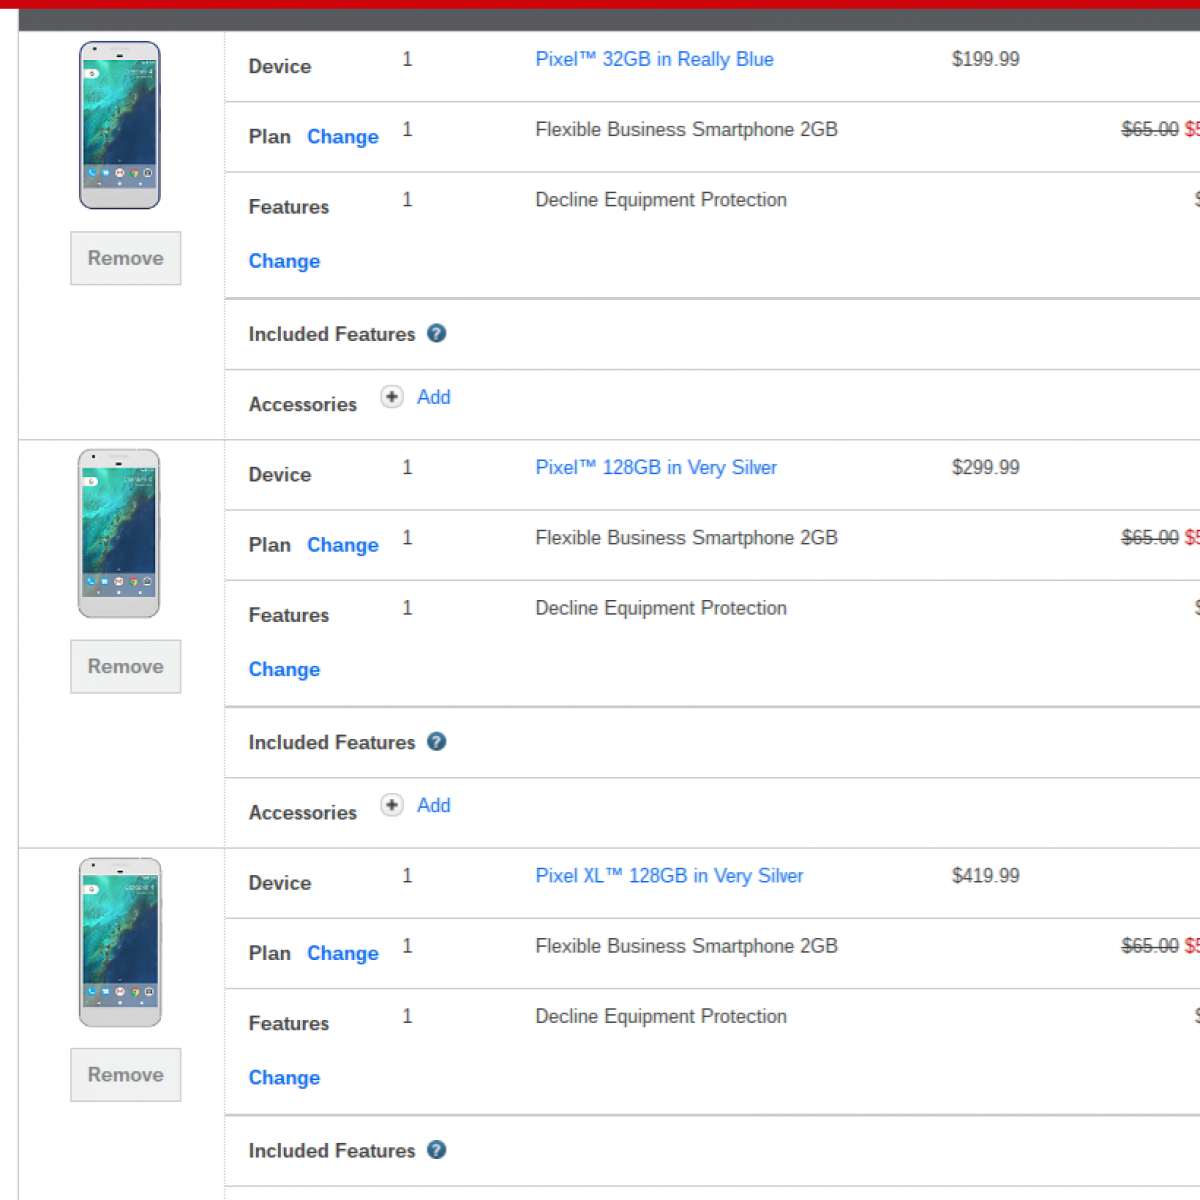Remove the Pixel XL 128GB device
The image size is (1200, 1200).
click(x=126, y=1074)
